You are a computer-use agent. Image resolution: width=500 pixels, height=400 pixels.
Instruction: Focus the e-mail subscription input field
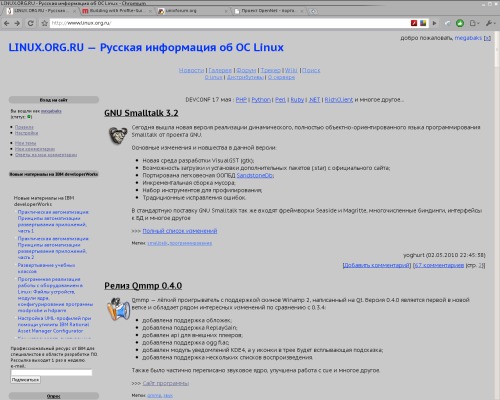[51, 373]
